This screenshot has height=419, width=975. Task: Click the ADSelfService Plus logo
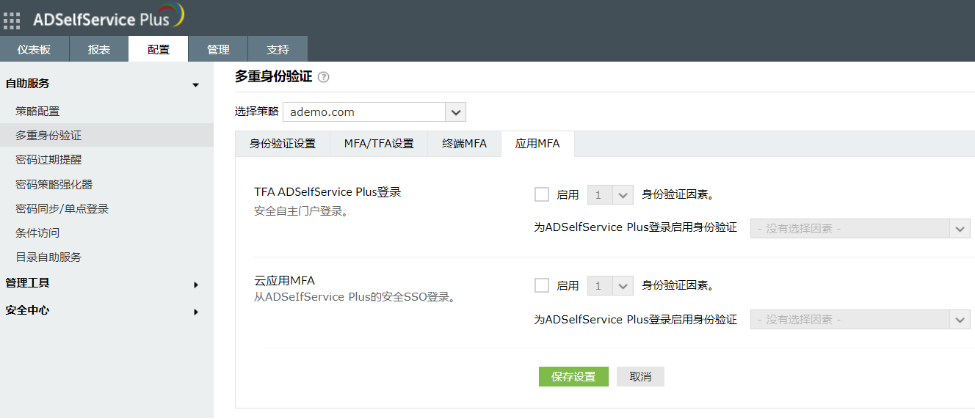(109, 17)
